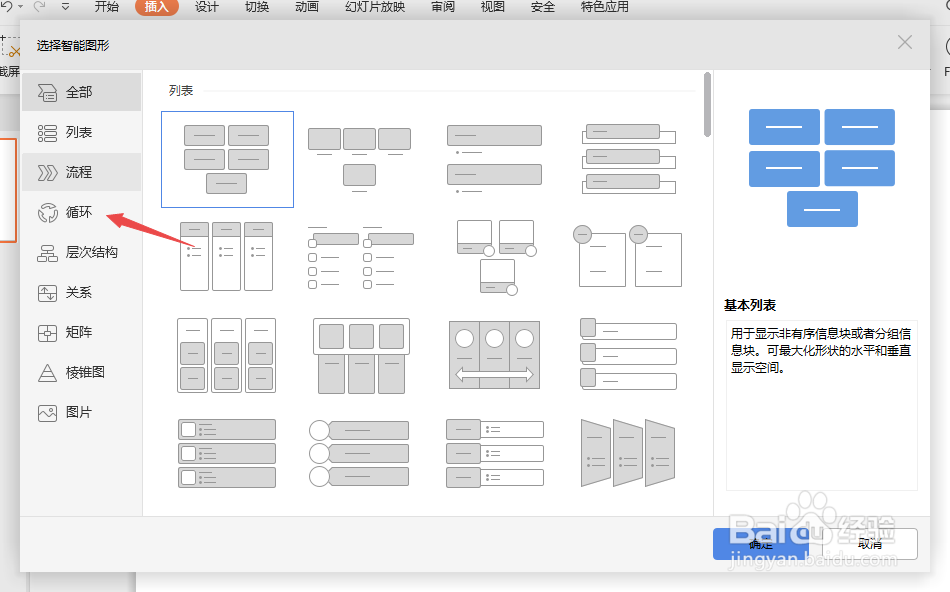Screen dimensions: 950x592
Task: Open the 流程 process category
Action: 81,172
